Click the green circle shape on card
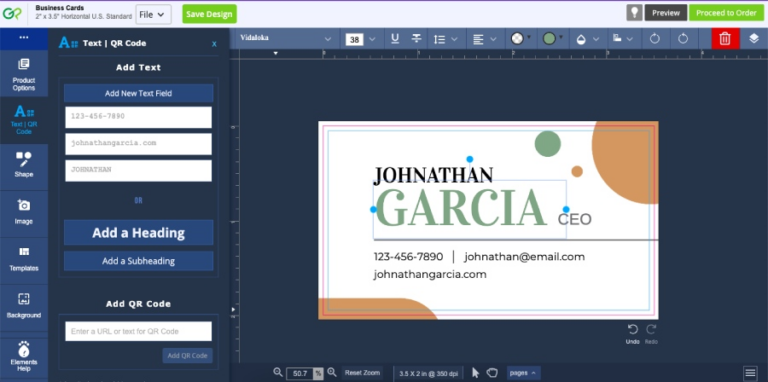 tap(548, 144)
